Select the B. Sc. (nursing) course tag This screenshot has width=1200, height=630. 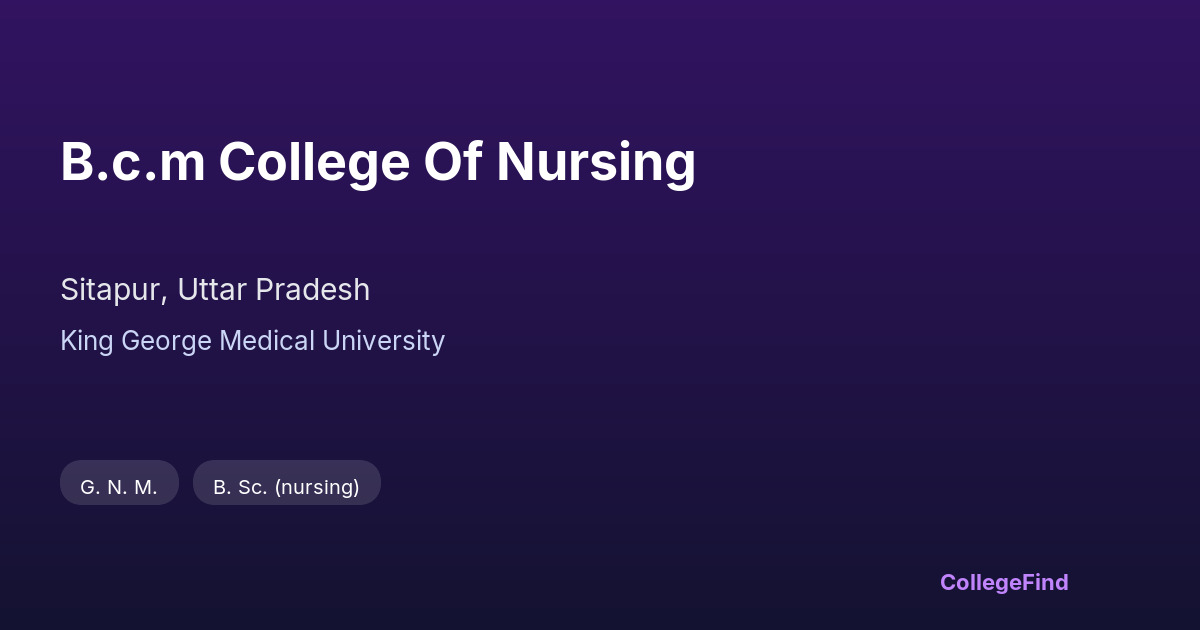[x=286, y=487]
